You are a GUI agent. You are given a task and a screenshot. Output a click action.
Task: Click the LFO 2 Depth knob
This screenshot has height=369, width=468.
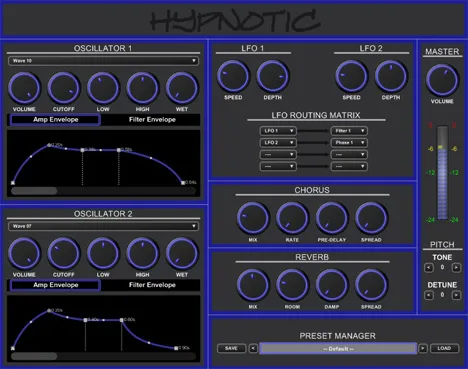point(391,76)
